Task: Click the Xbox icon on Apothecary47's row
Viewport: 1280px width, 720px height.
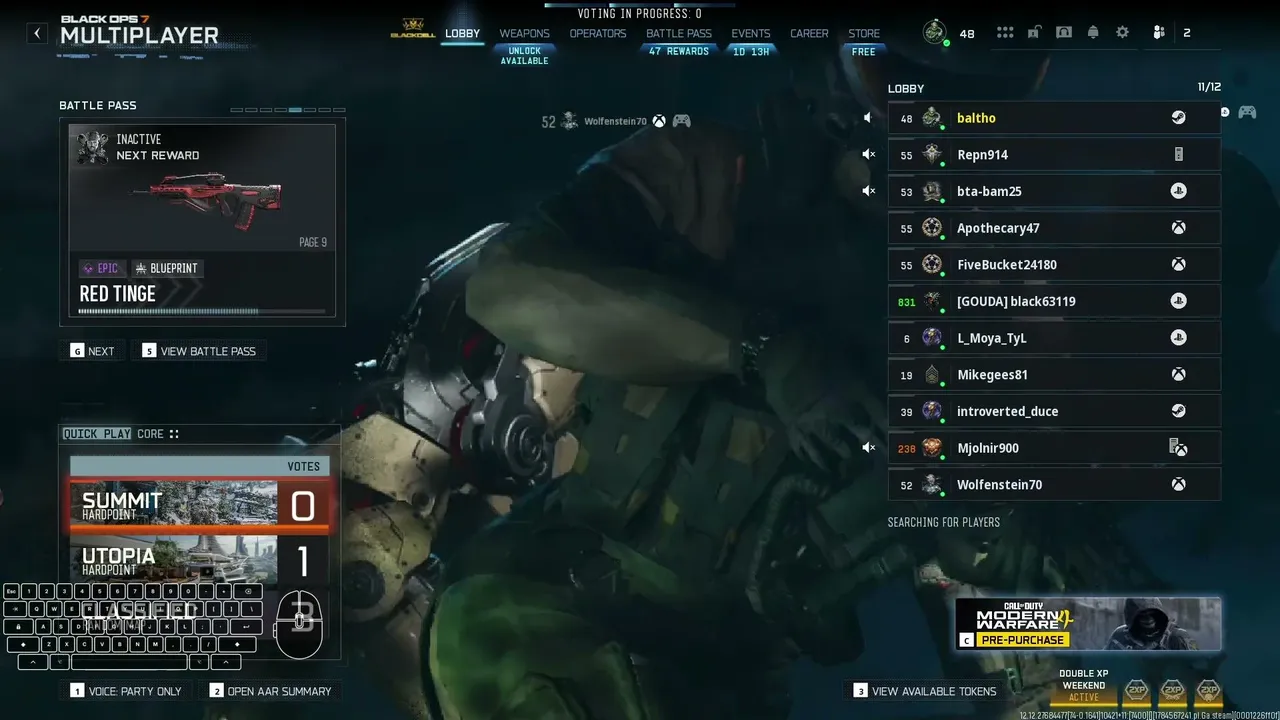Action: tap(1179, 228)
